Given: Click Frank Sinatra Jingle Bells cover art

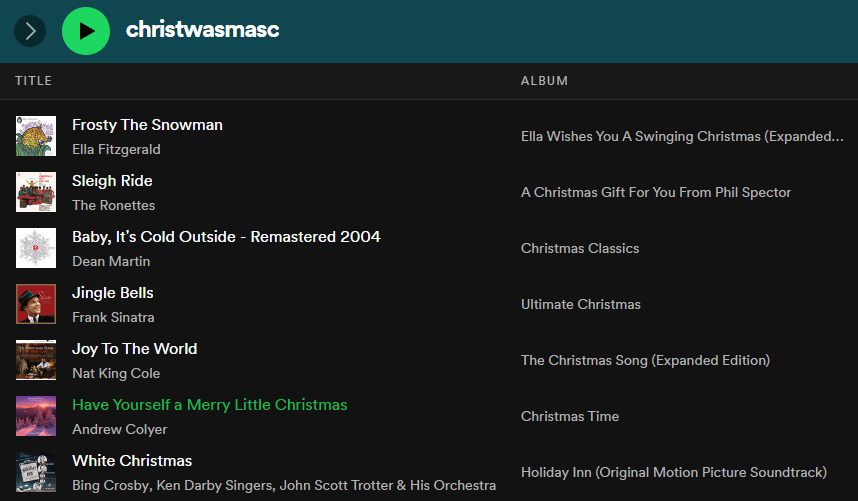Looking at the screenshot, I should pyautogui.click(x=36, y=304).
